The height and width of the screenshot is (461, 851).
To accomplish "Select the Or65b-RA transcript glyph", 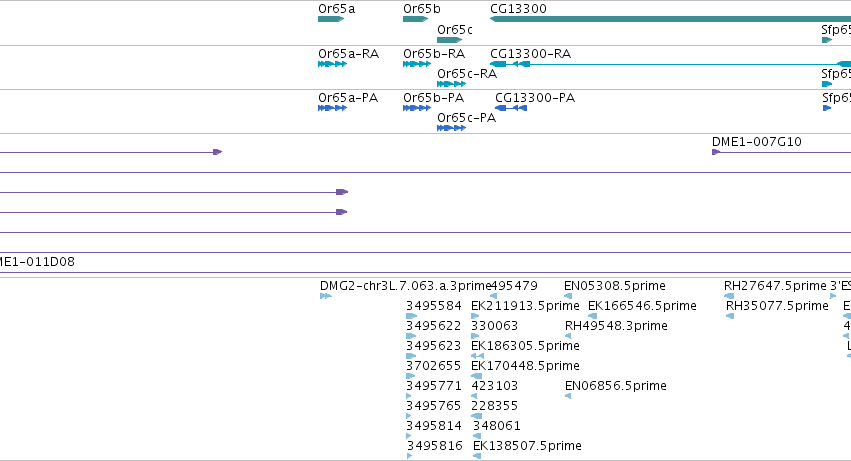I will point(417,64).
